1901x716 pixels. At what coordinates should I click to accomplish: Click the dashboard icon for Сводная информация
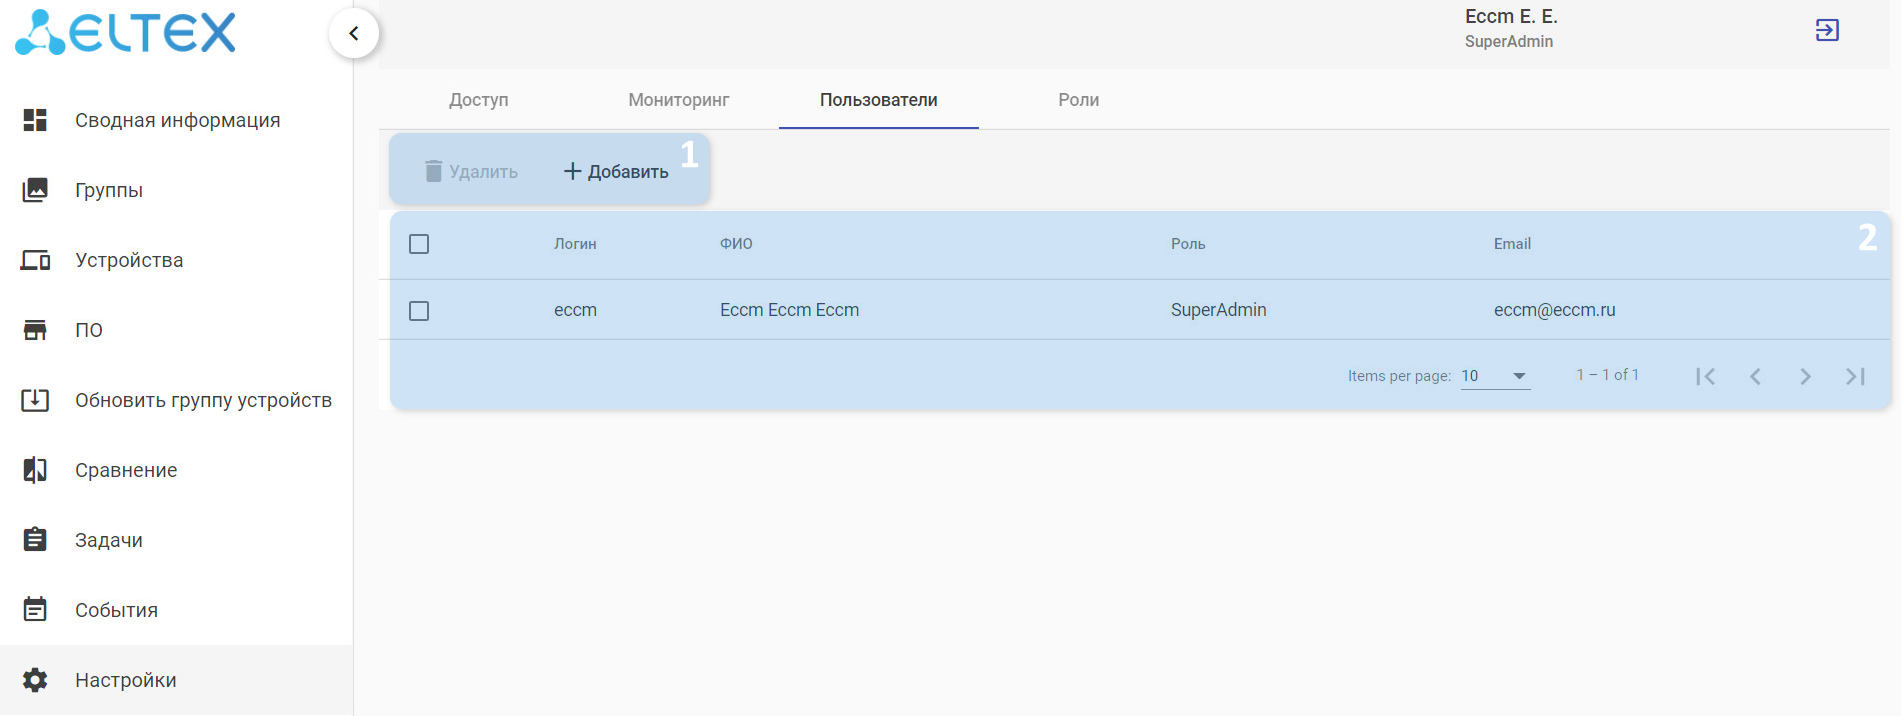pos(35,120)
